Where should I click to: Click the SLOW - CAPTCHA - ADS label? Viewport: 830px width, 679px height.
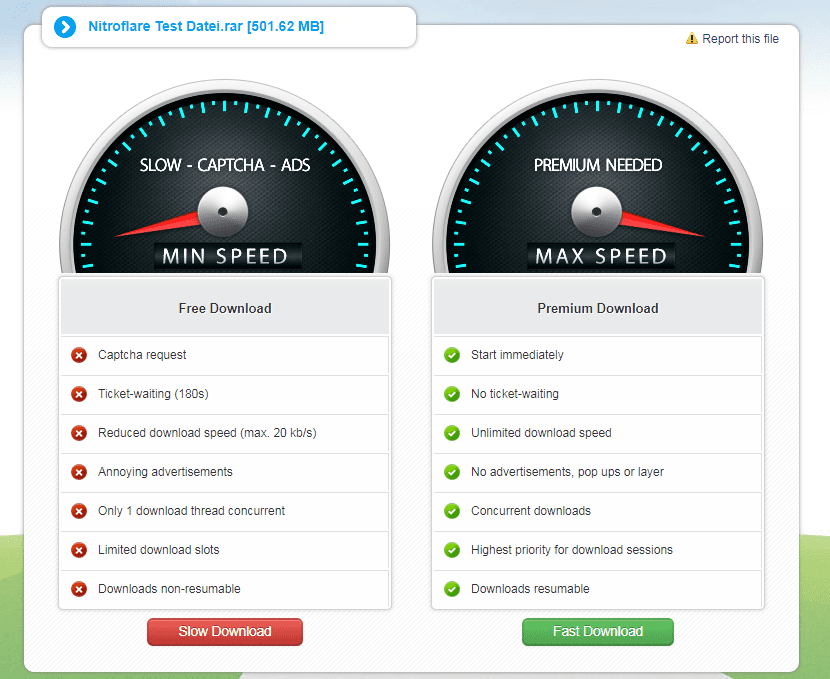click(225, 165)
